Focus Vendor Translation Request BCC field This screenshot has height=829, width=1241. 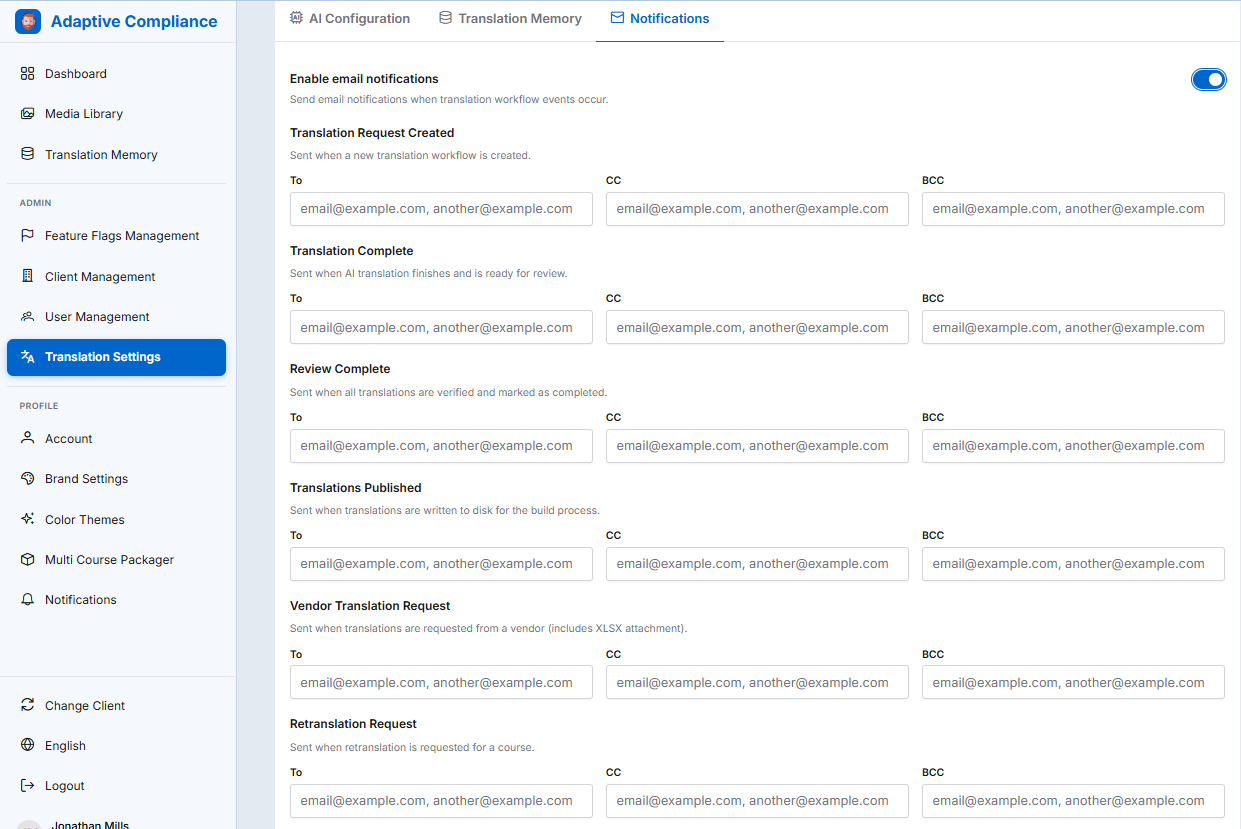click(1073, 683)
